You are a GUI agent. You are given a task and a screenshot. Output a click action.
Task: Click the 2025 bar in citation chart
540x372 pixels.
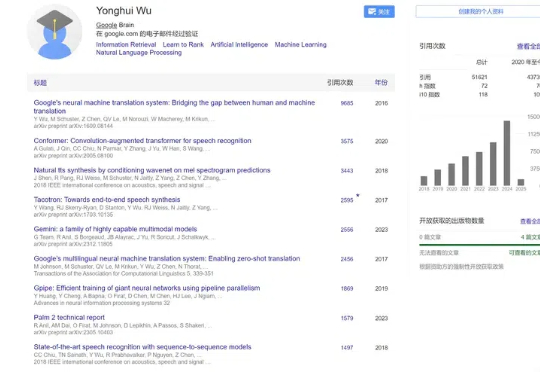(521, 183)
